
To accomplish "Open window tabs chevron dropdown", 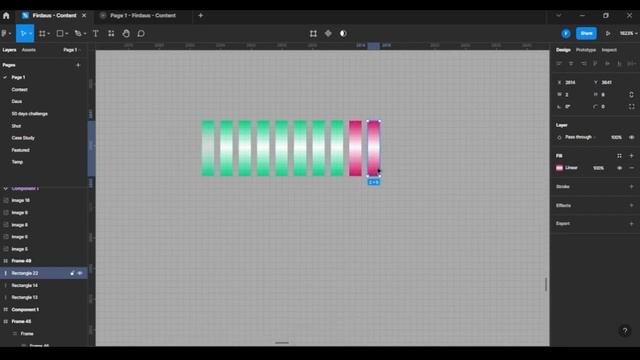I will click(558, 16).
